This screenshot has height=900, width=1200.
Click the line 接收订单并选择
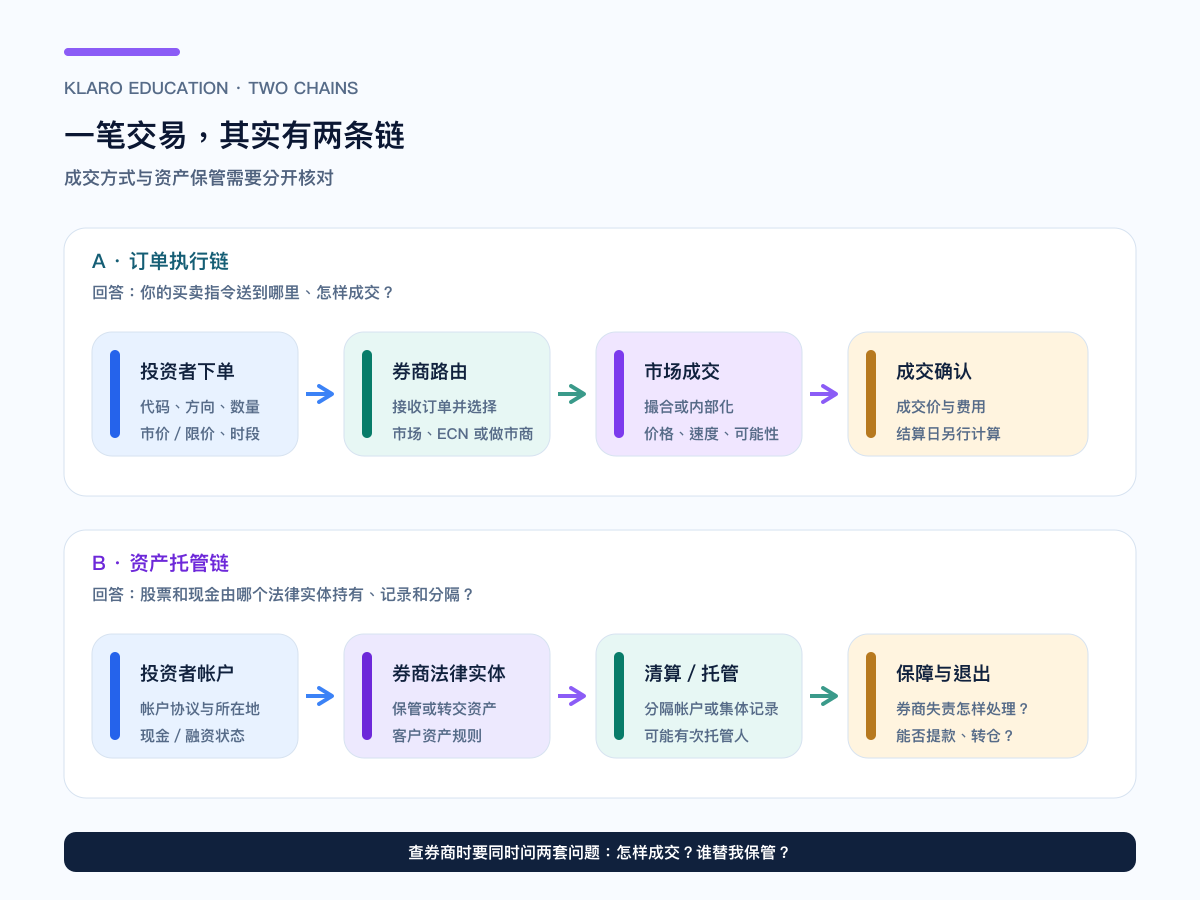pyautogui.click(x=444, y=407)
